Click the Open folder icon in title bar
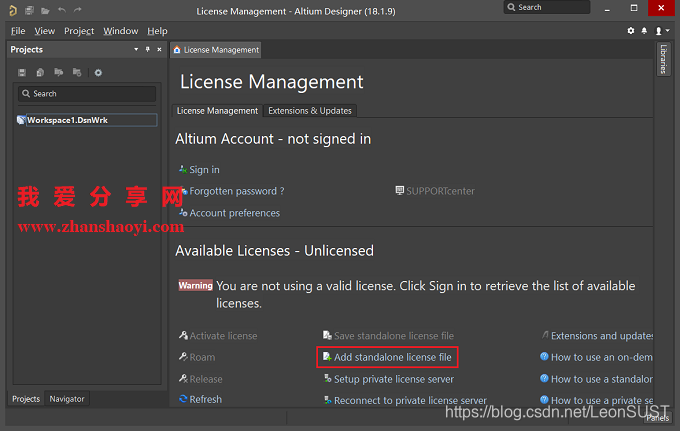The image size is (680, 431). [45, 10]
